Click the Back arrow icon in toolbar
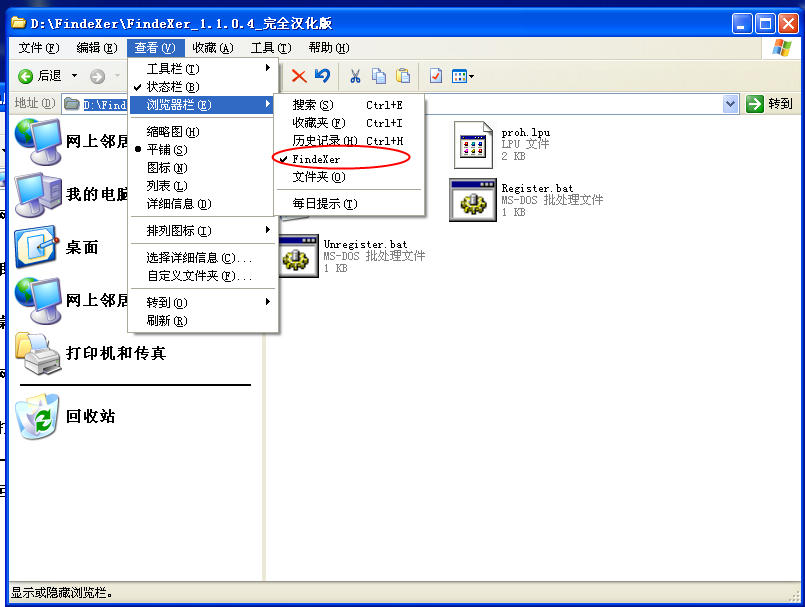The width and height of the screenshot is (805, 607). 25,77
